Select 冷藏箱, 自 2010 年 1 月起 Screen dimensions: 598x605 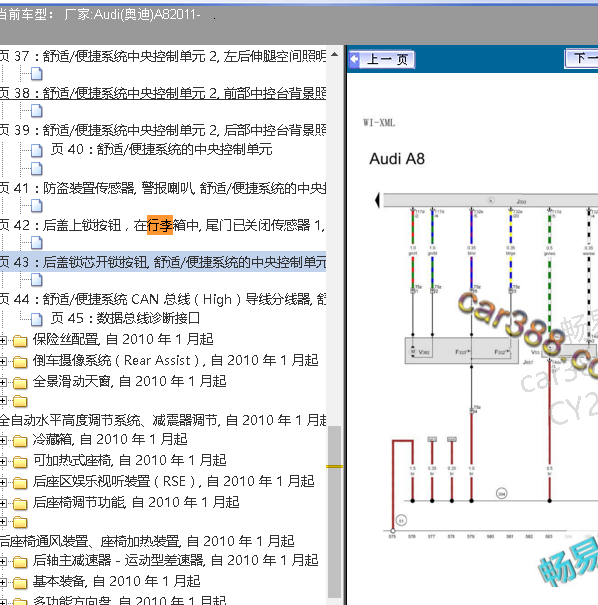coord(110,439)
